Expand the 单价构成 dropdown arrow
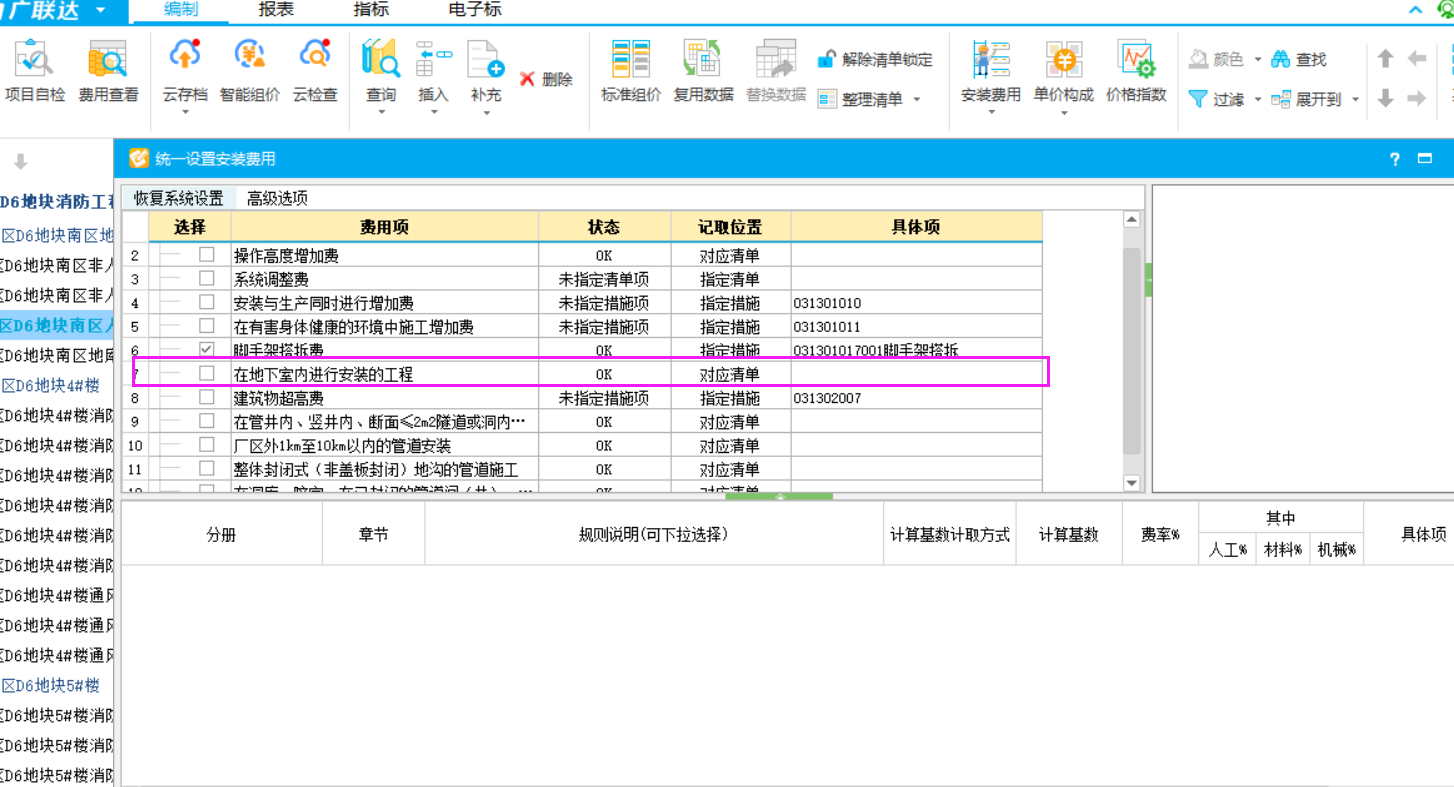The height and width of the screenshot is (787, 1454). [1064, 112]
